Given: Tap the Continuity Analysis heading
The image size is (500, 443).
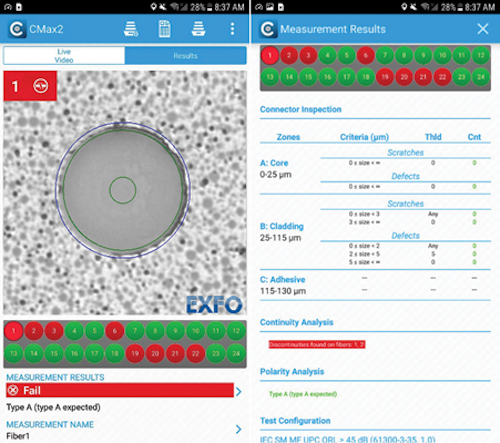Looking at the screenshot, I should (297, 322).
